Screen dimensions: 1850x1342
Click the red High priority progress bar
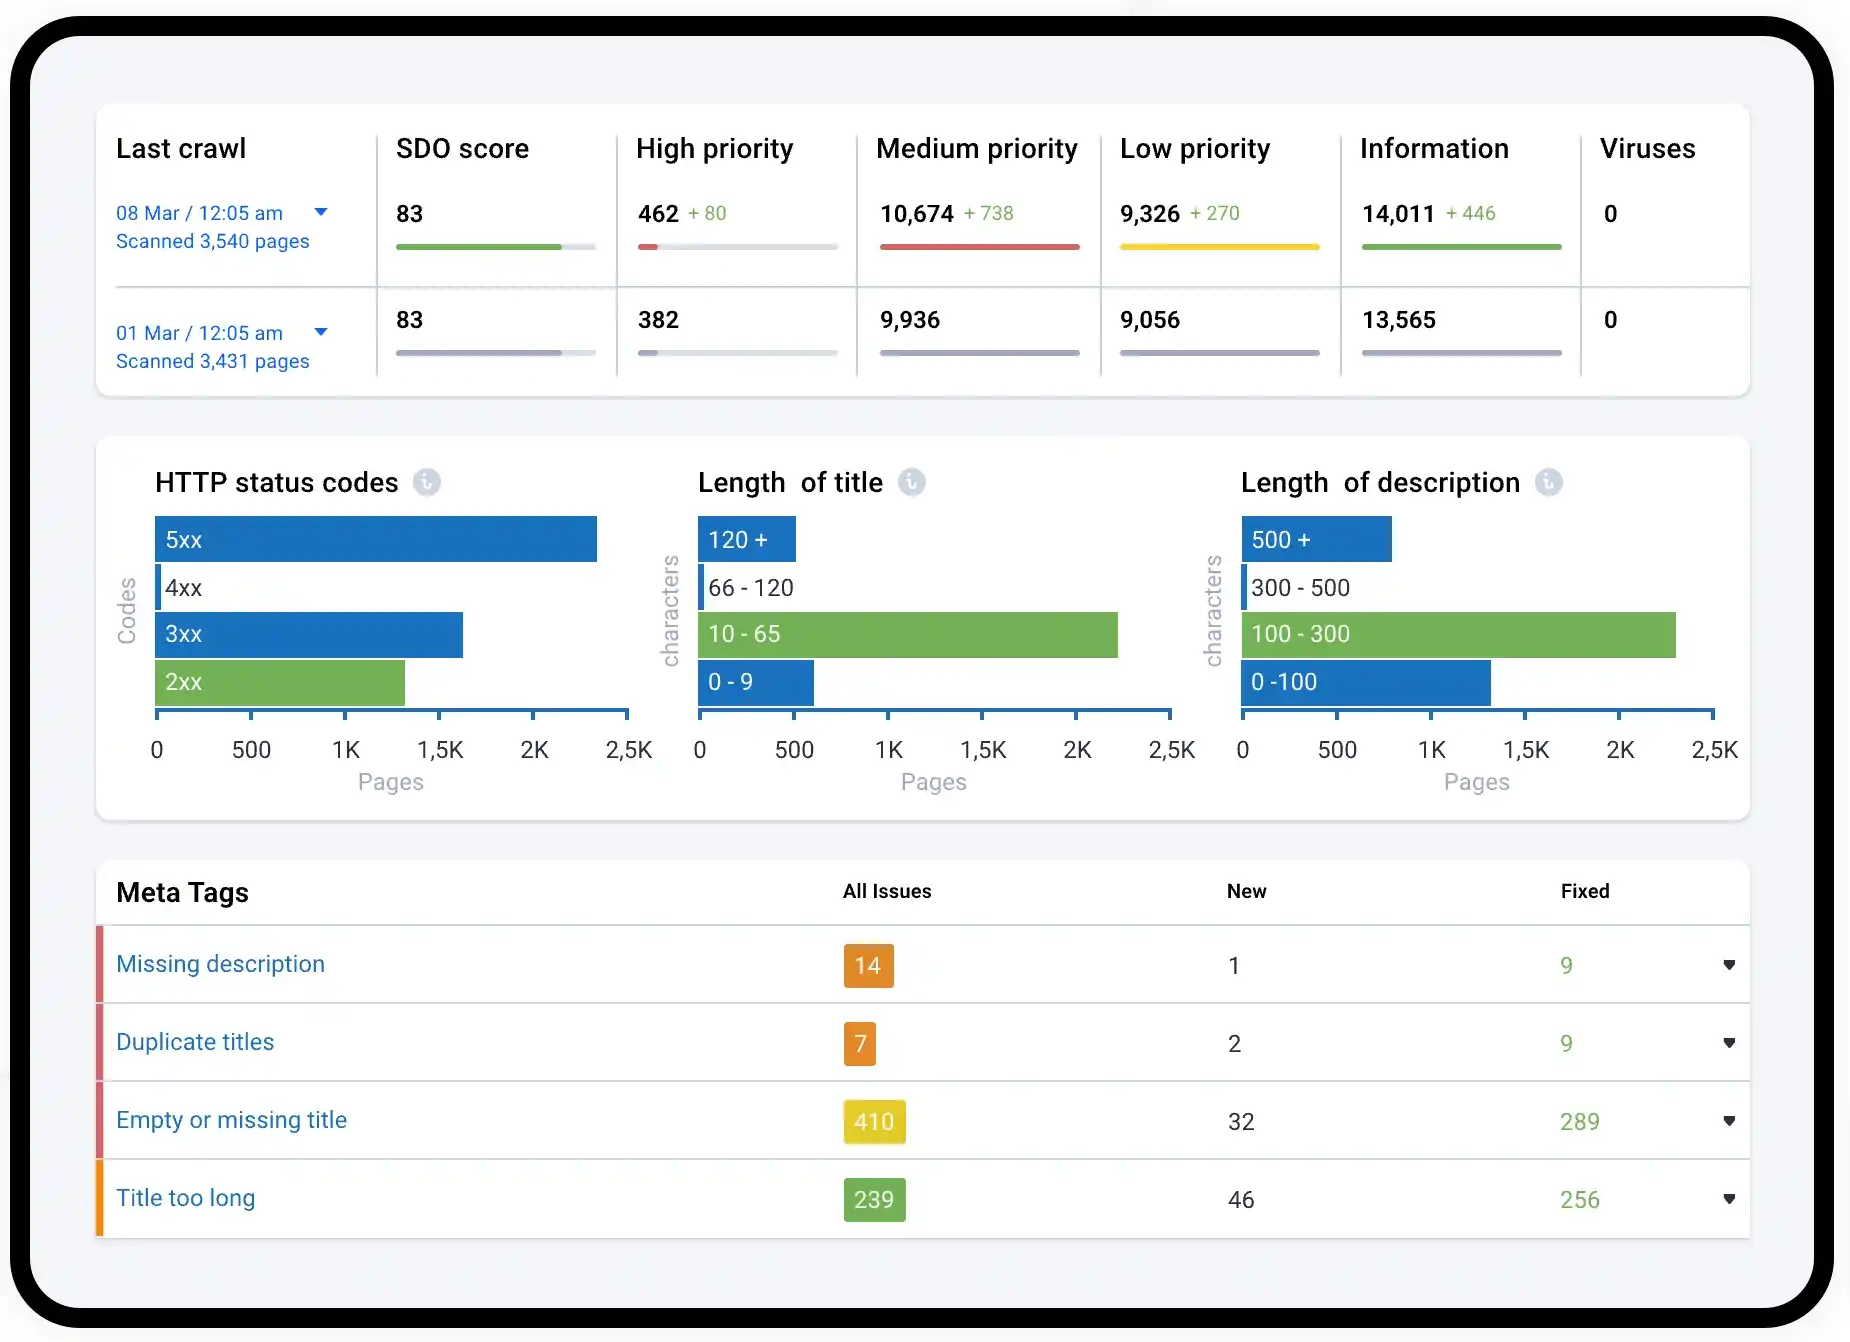pyautogui.click(x=738, y=246)
